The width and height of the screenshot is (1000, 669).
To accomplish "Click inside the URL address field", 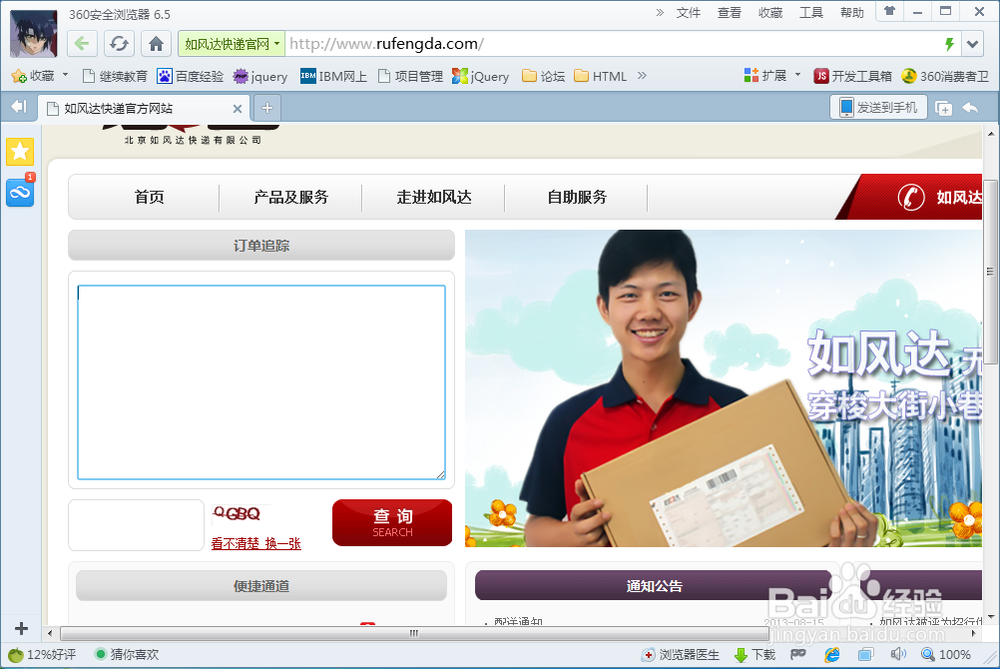I will click(612, 44).
